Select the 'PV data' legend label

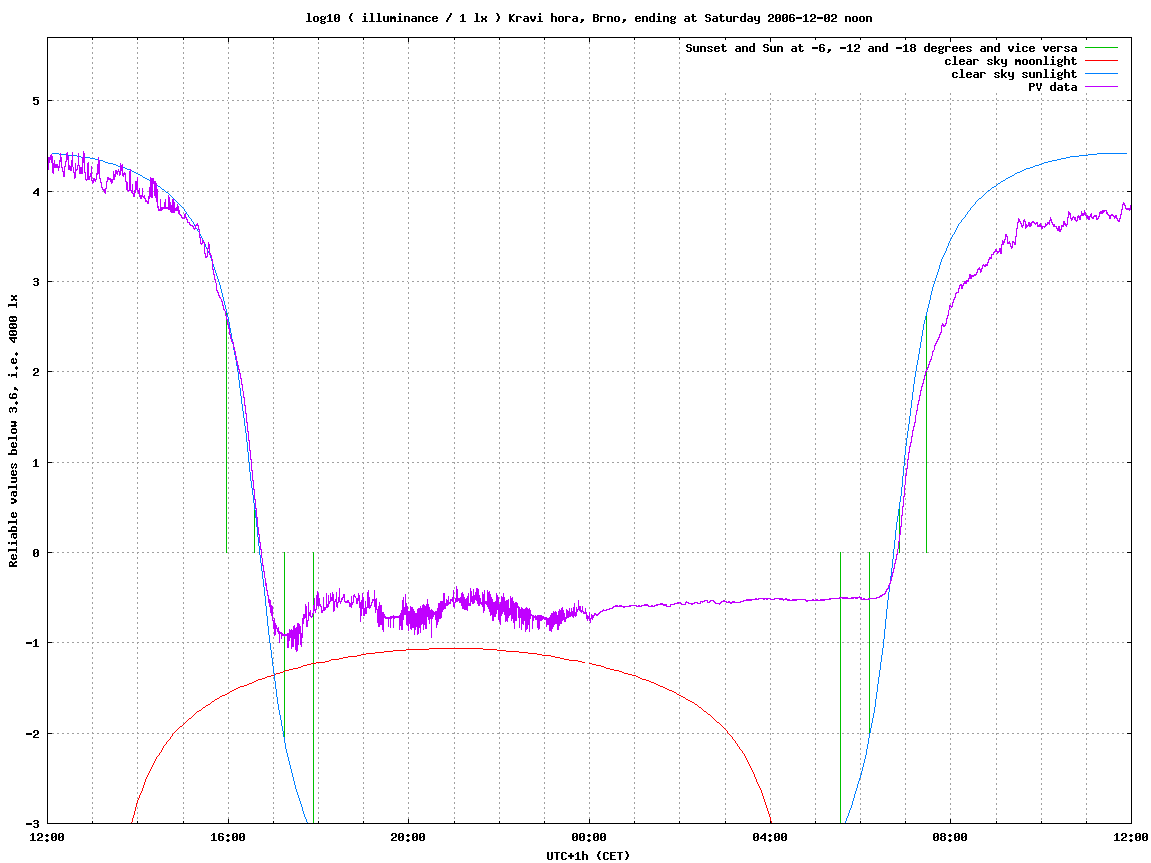coord(1052,87)
